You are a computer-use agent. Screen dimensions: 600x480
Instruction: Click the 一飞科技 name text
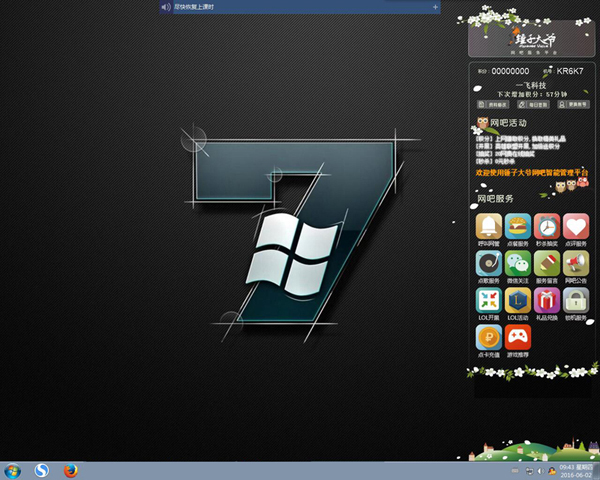531,85
